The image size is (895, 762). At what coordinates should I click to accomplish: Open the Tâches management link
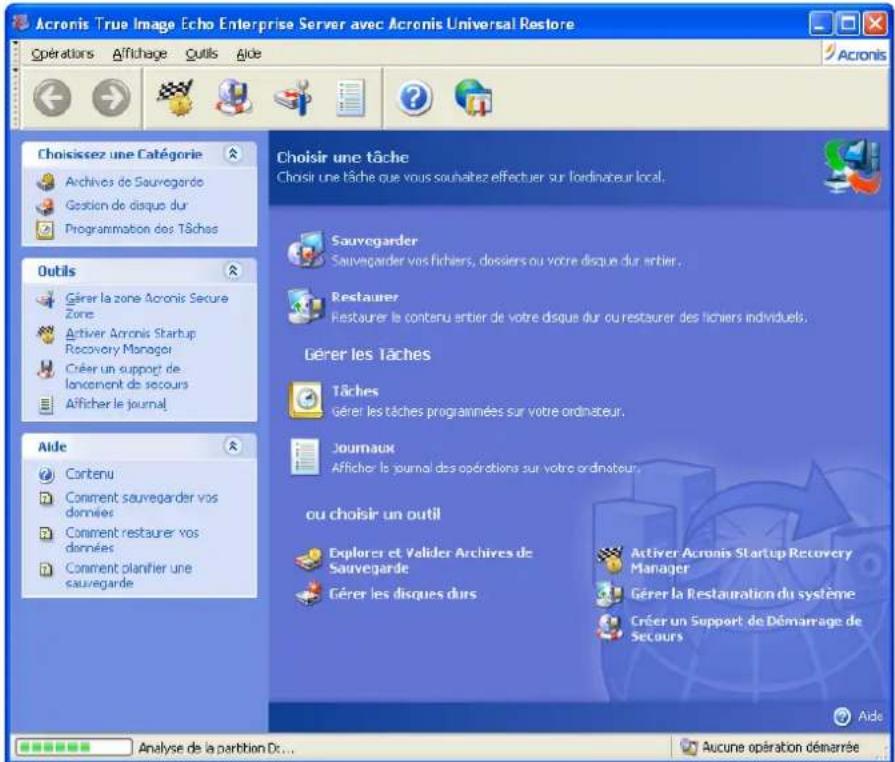tap(355, 391)
